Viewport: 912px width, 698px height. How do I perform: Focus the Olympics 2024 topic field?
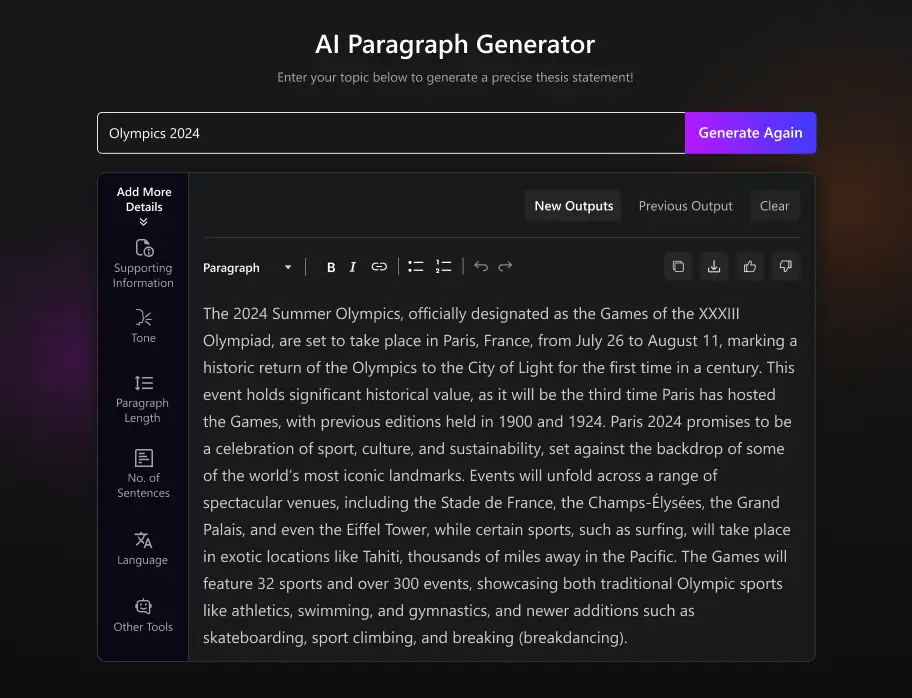(391, 133)
